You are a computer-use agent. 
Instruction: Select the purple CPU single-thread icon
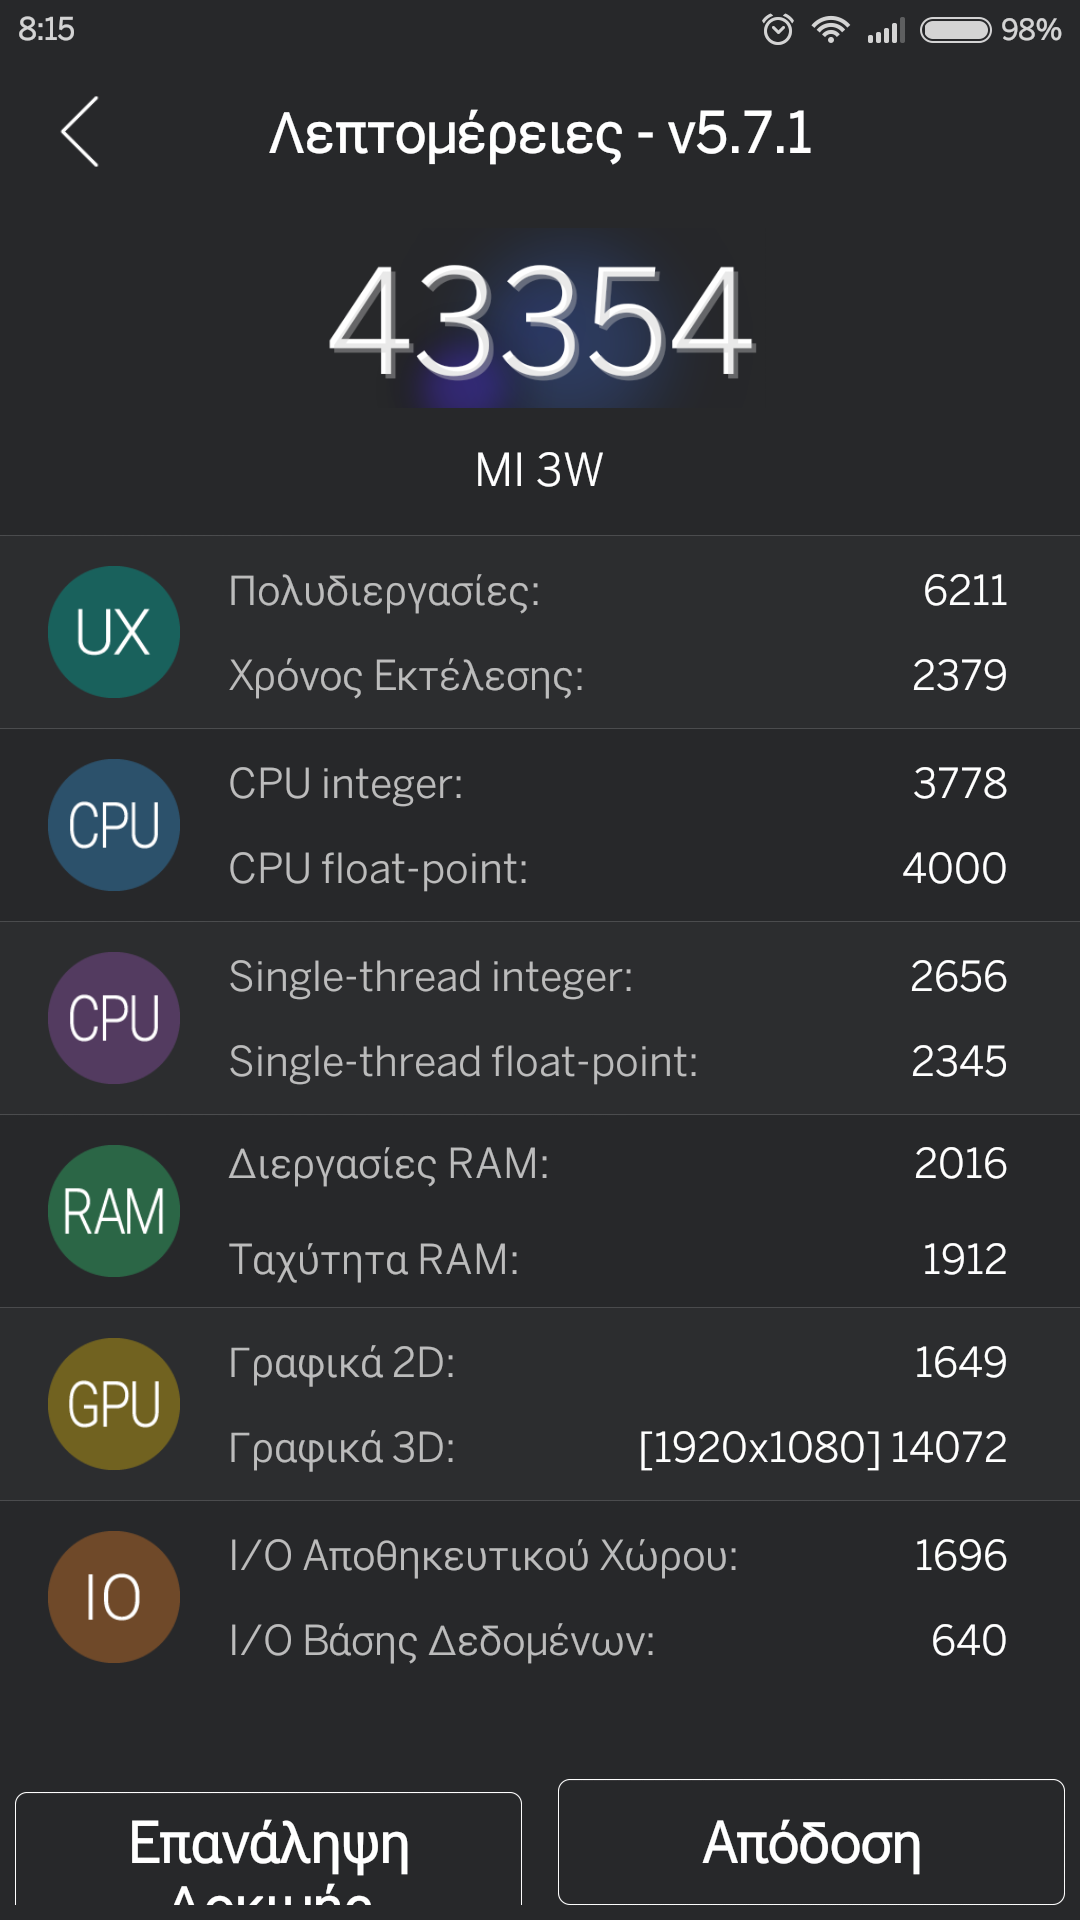tap(114, 1018)
